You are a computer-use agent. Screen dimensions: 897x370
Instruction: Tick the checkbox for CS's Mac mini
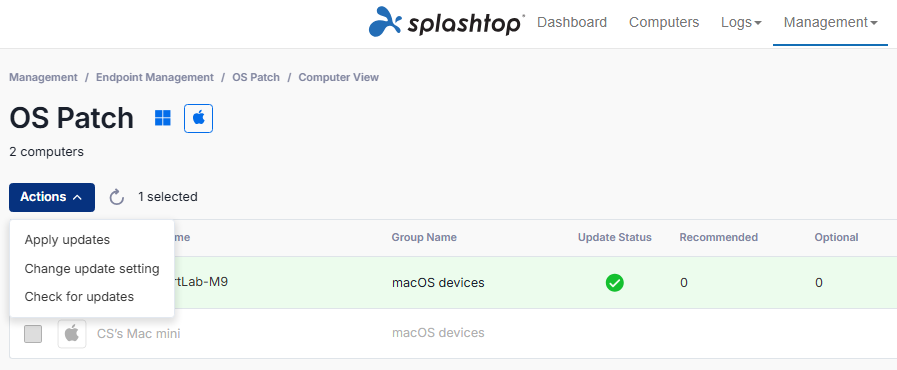click(33, 334)
